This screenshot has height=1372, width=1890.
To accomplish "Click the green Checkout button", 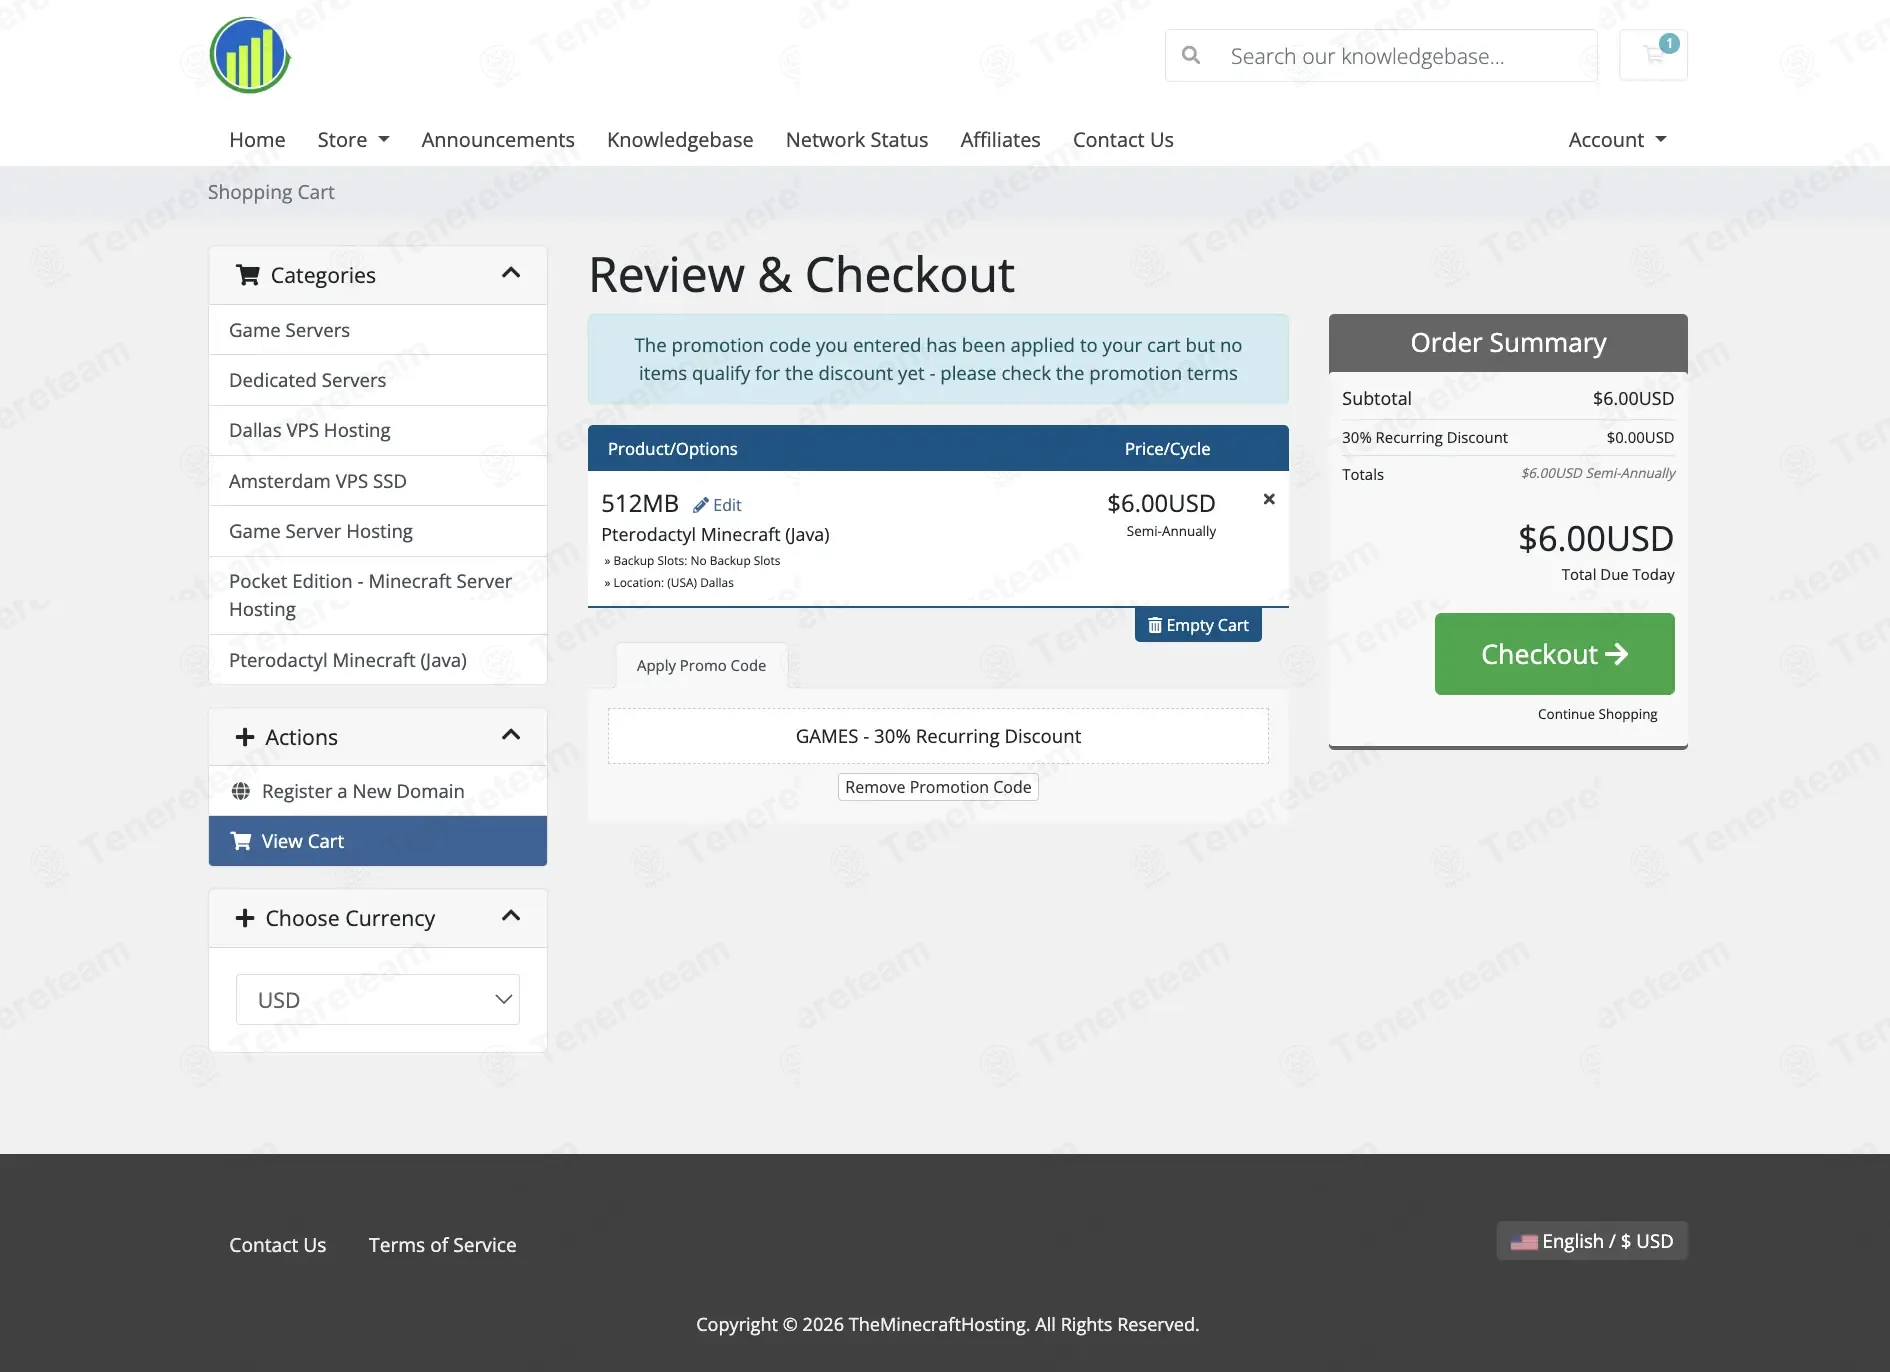I will click(1554, 654).
